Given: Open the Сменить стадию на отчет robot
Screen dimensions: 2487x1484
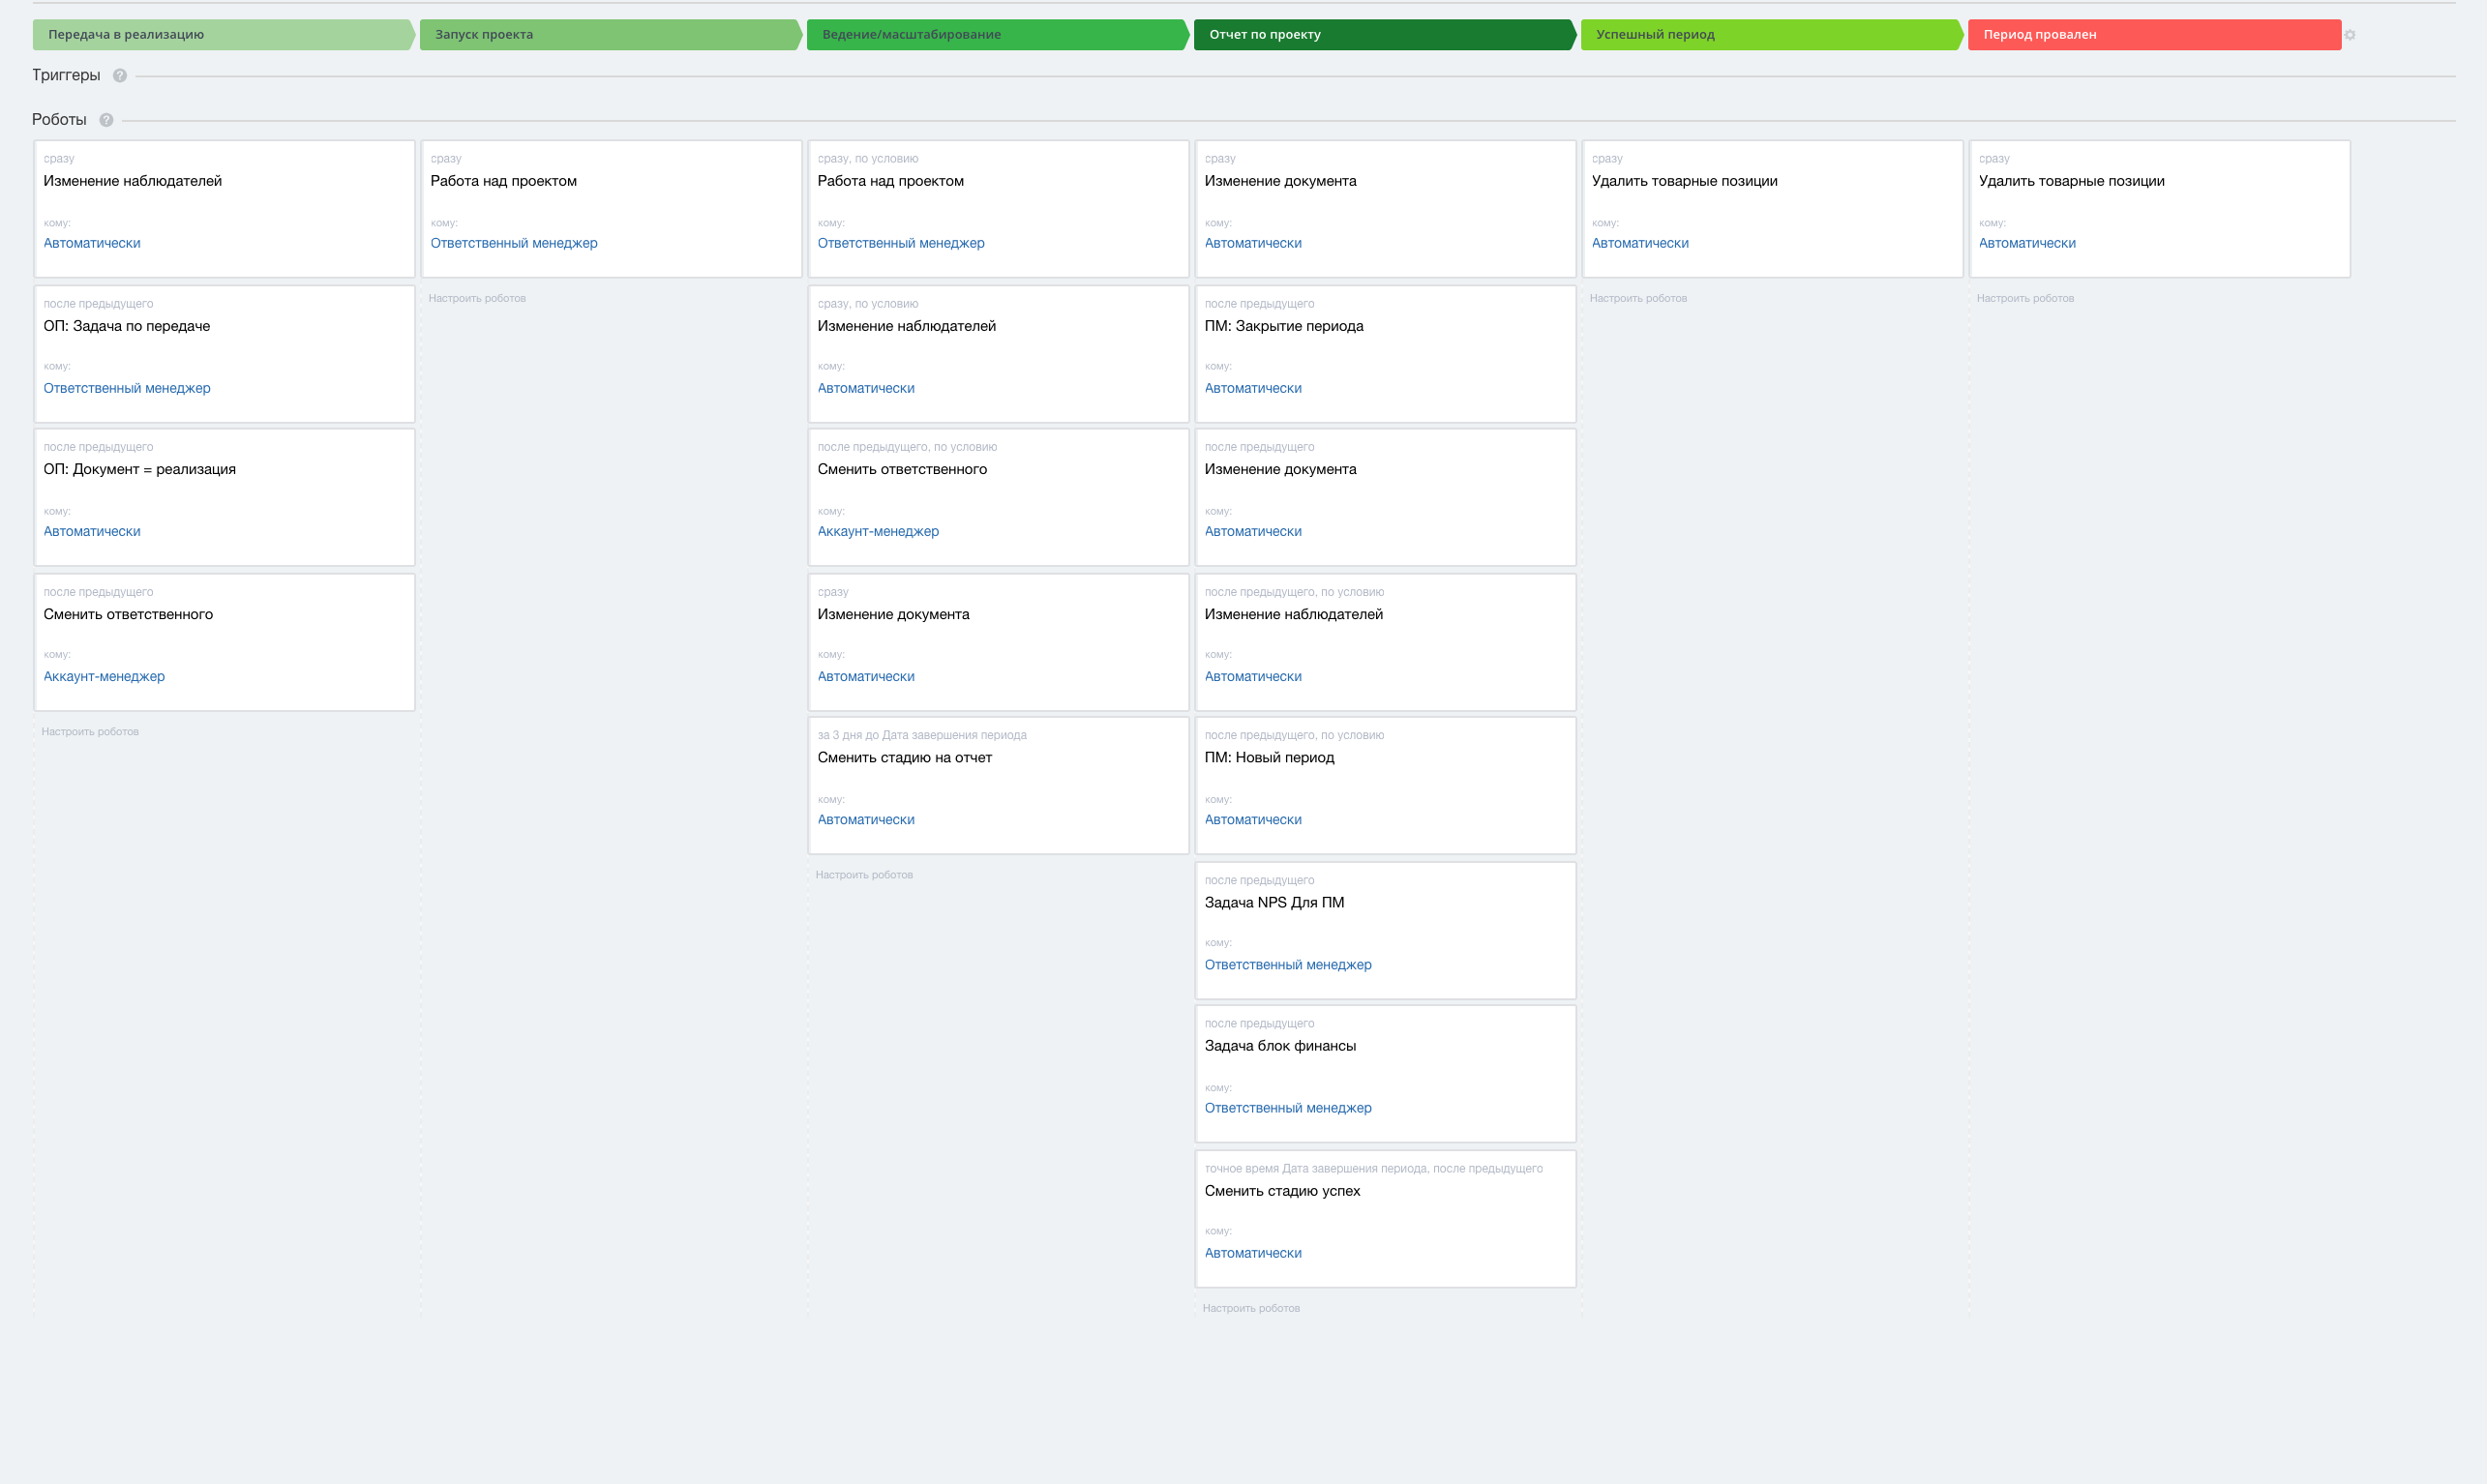Looking at the screenshot, I should point(905,758).
